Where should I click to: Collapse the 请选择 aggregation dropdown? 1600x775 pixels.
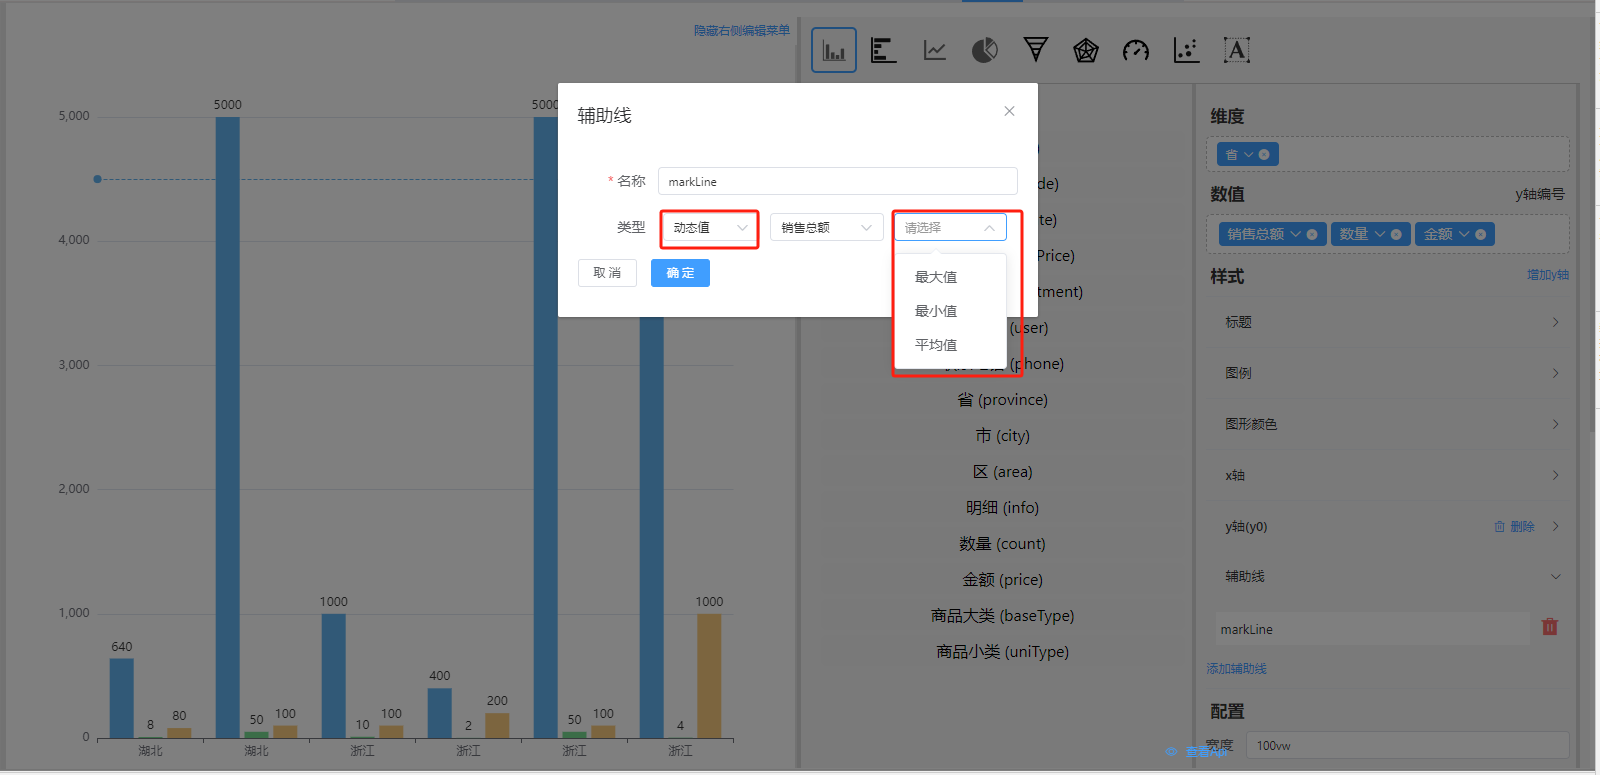[949, 228]
